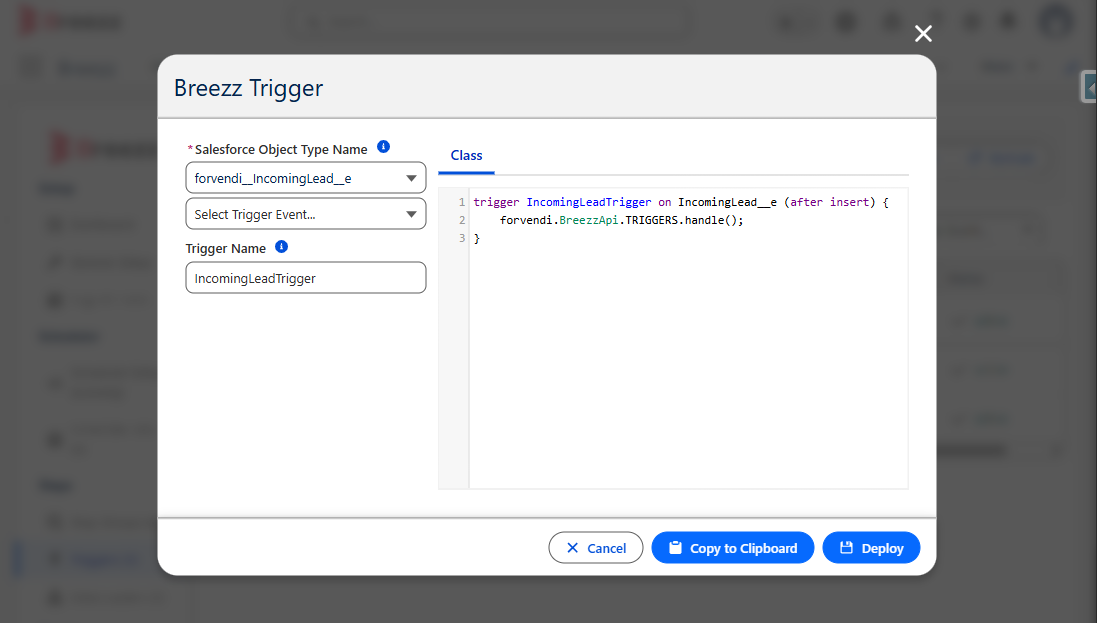Show info tooltip for Trigger Name
The width and height of the screenshot is (1097, 623).
coord(281,247)
